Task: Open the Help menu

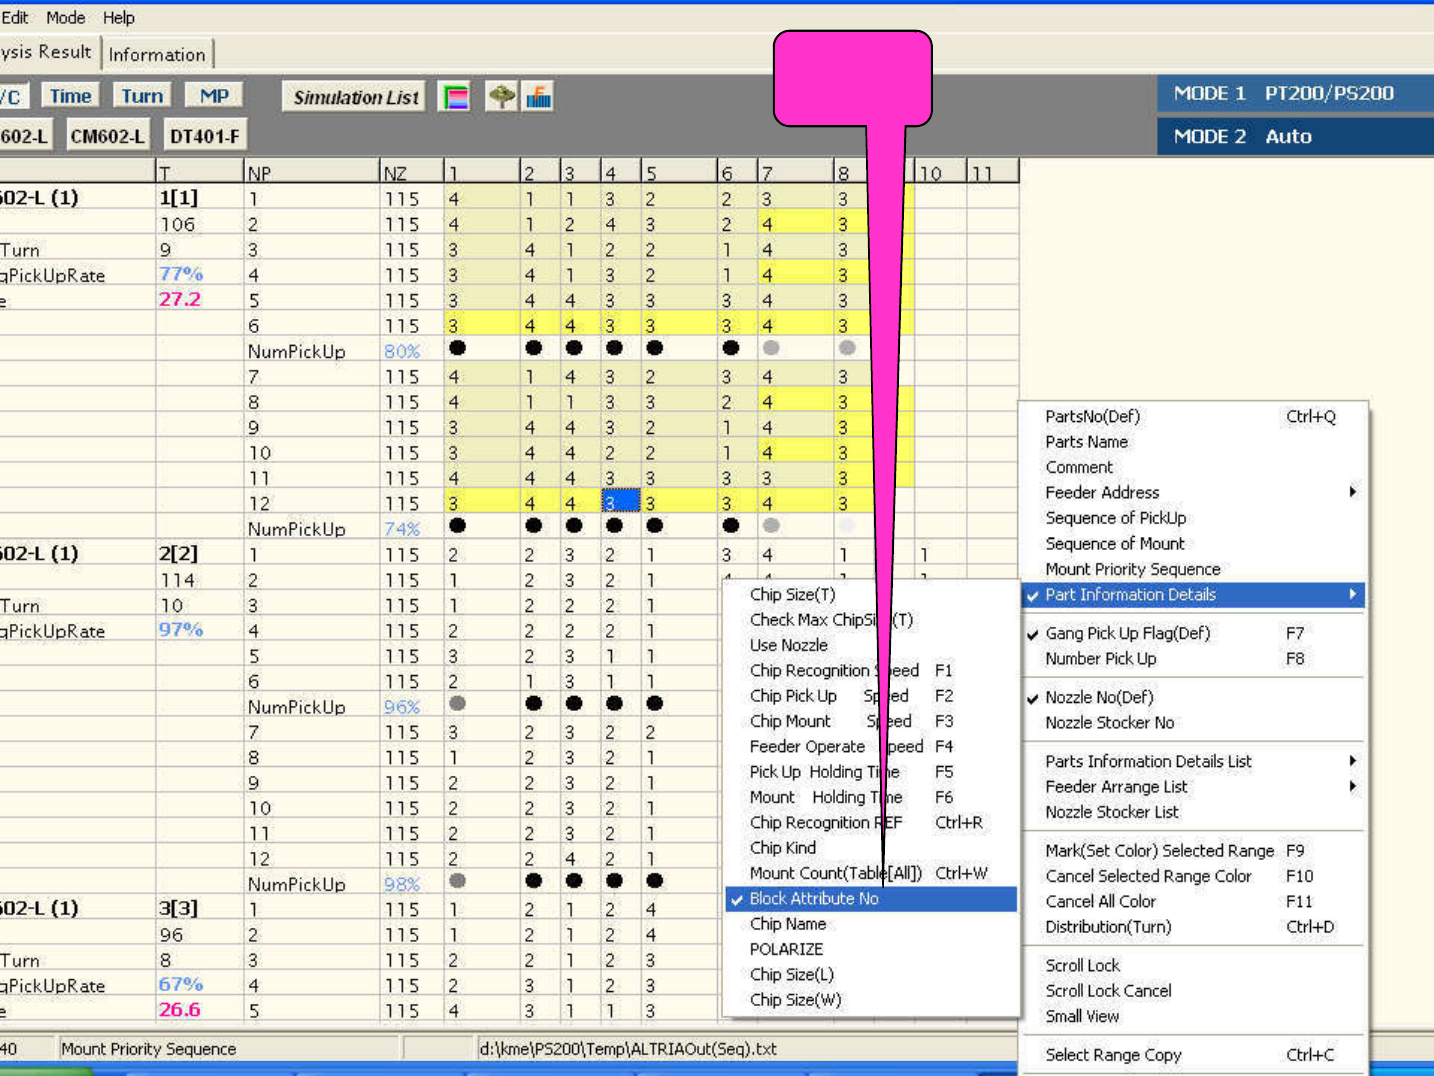Action: [x=118, y=18]
